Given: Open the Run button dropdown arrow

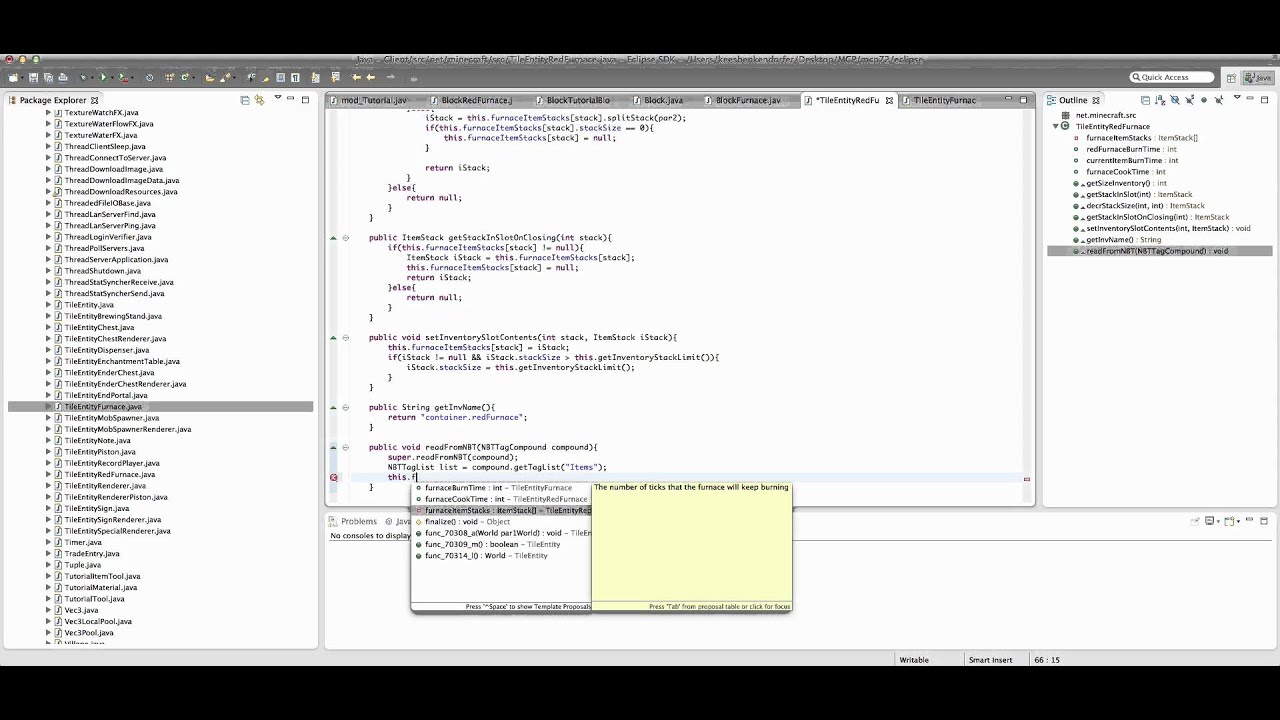Looking at the screenshot, I should pos(111,78).
